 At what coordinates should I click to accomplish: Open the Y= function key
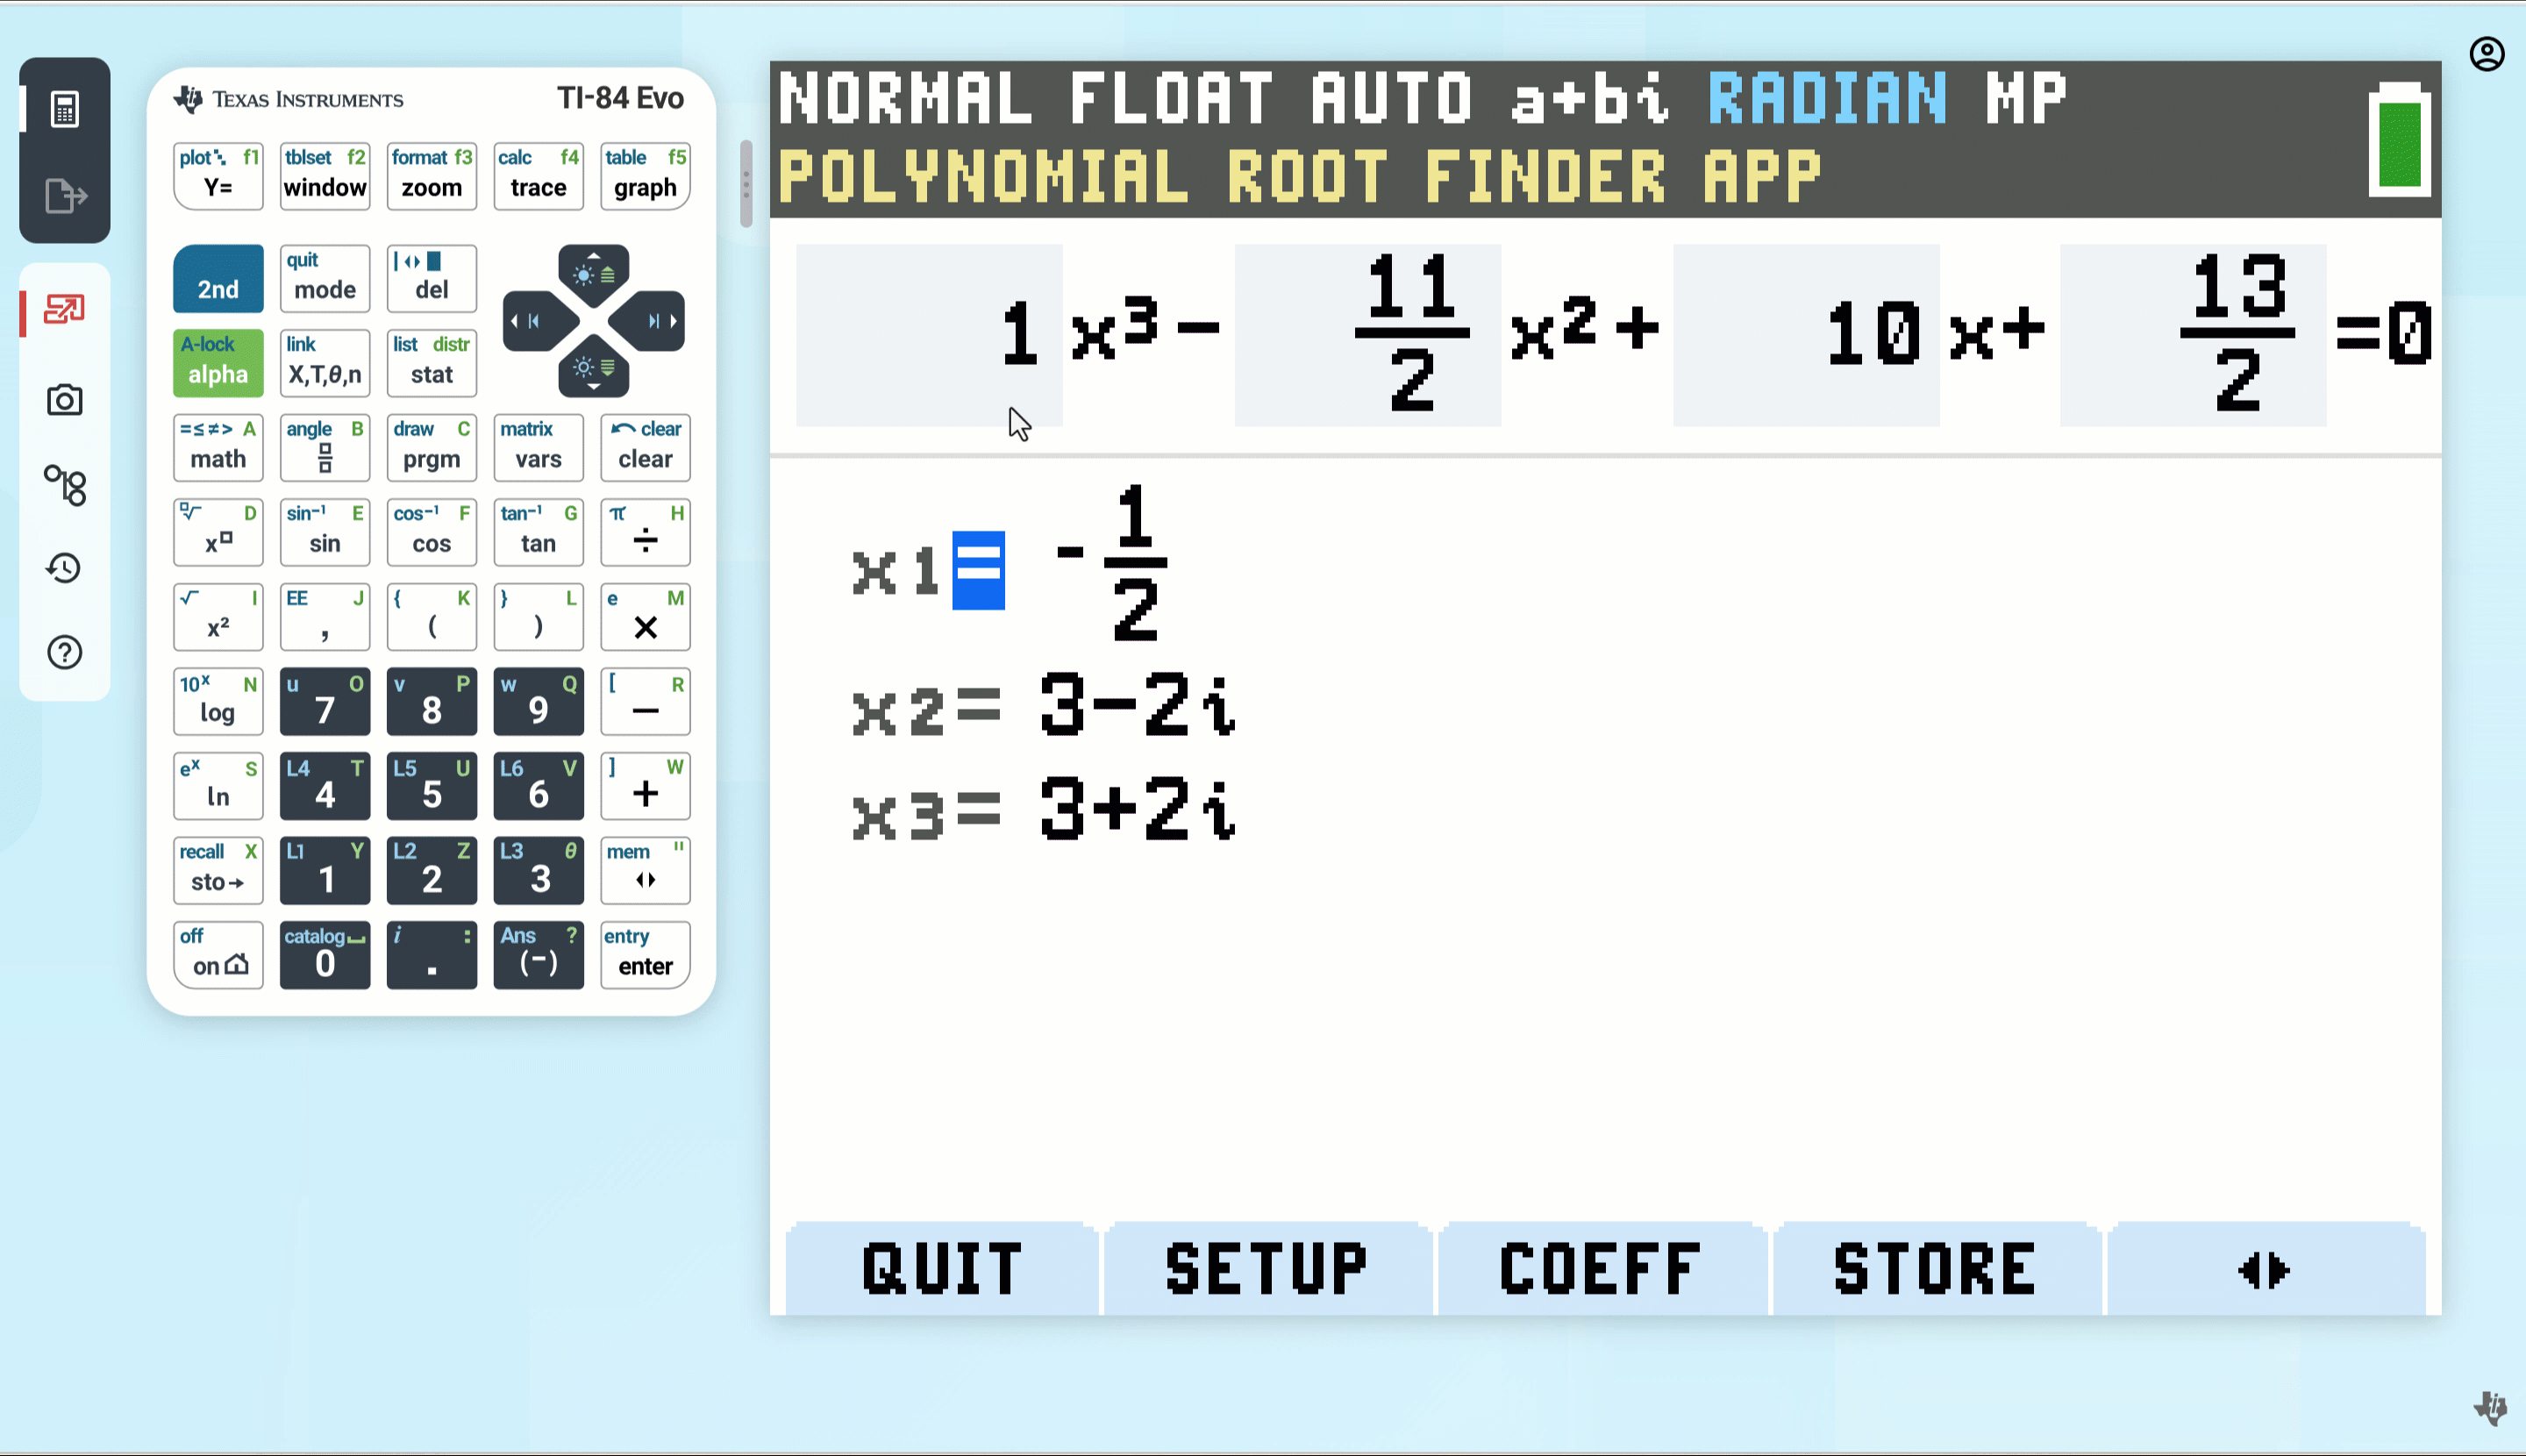pos(218,176)
